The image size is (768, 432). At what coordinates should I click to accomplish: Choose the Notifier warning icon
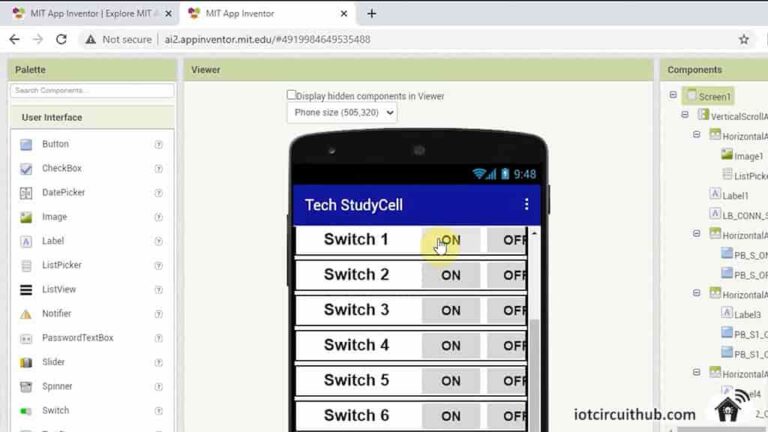point(26,314)
